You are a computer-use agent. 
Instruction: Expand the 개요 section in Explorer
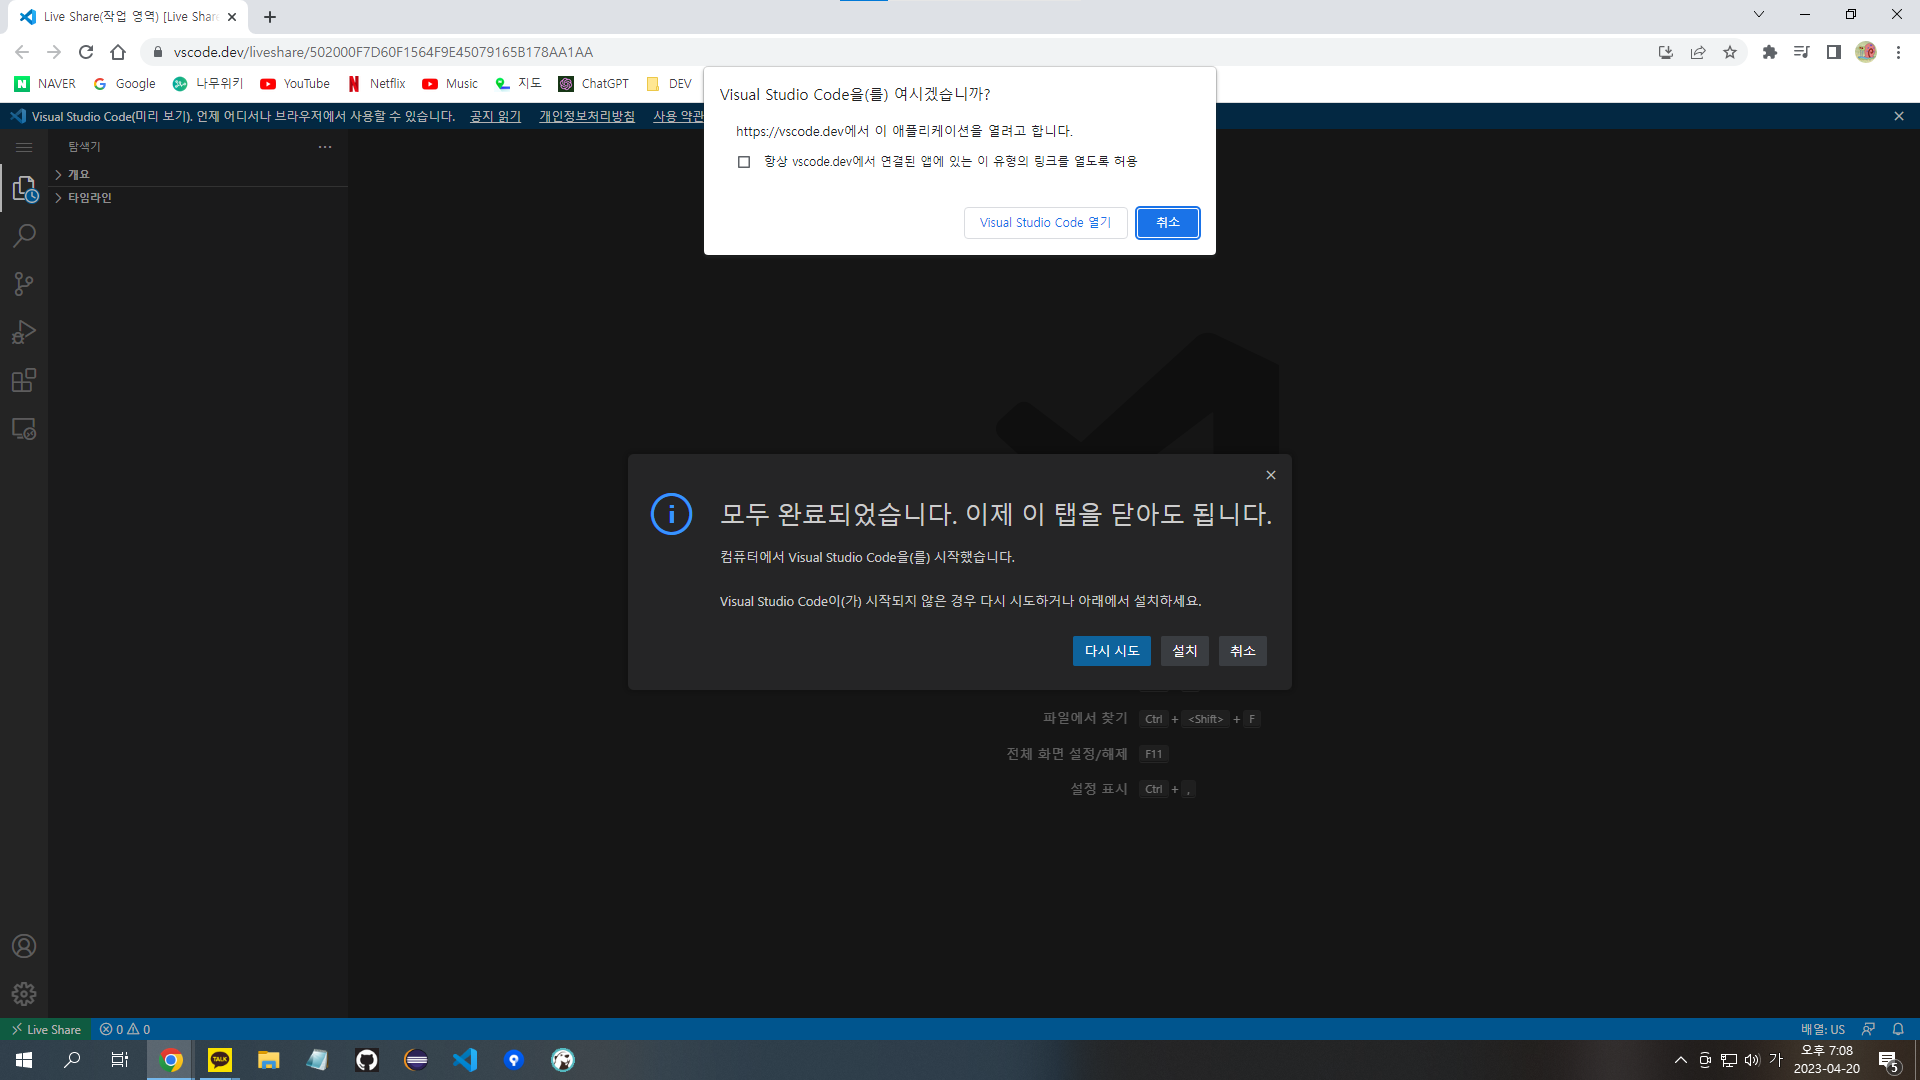tap(79, 174)
